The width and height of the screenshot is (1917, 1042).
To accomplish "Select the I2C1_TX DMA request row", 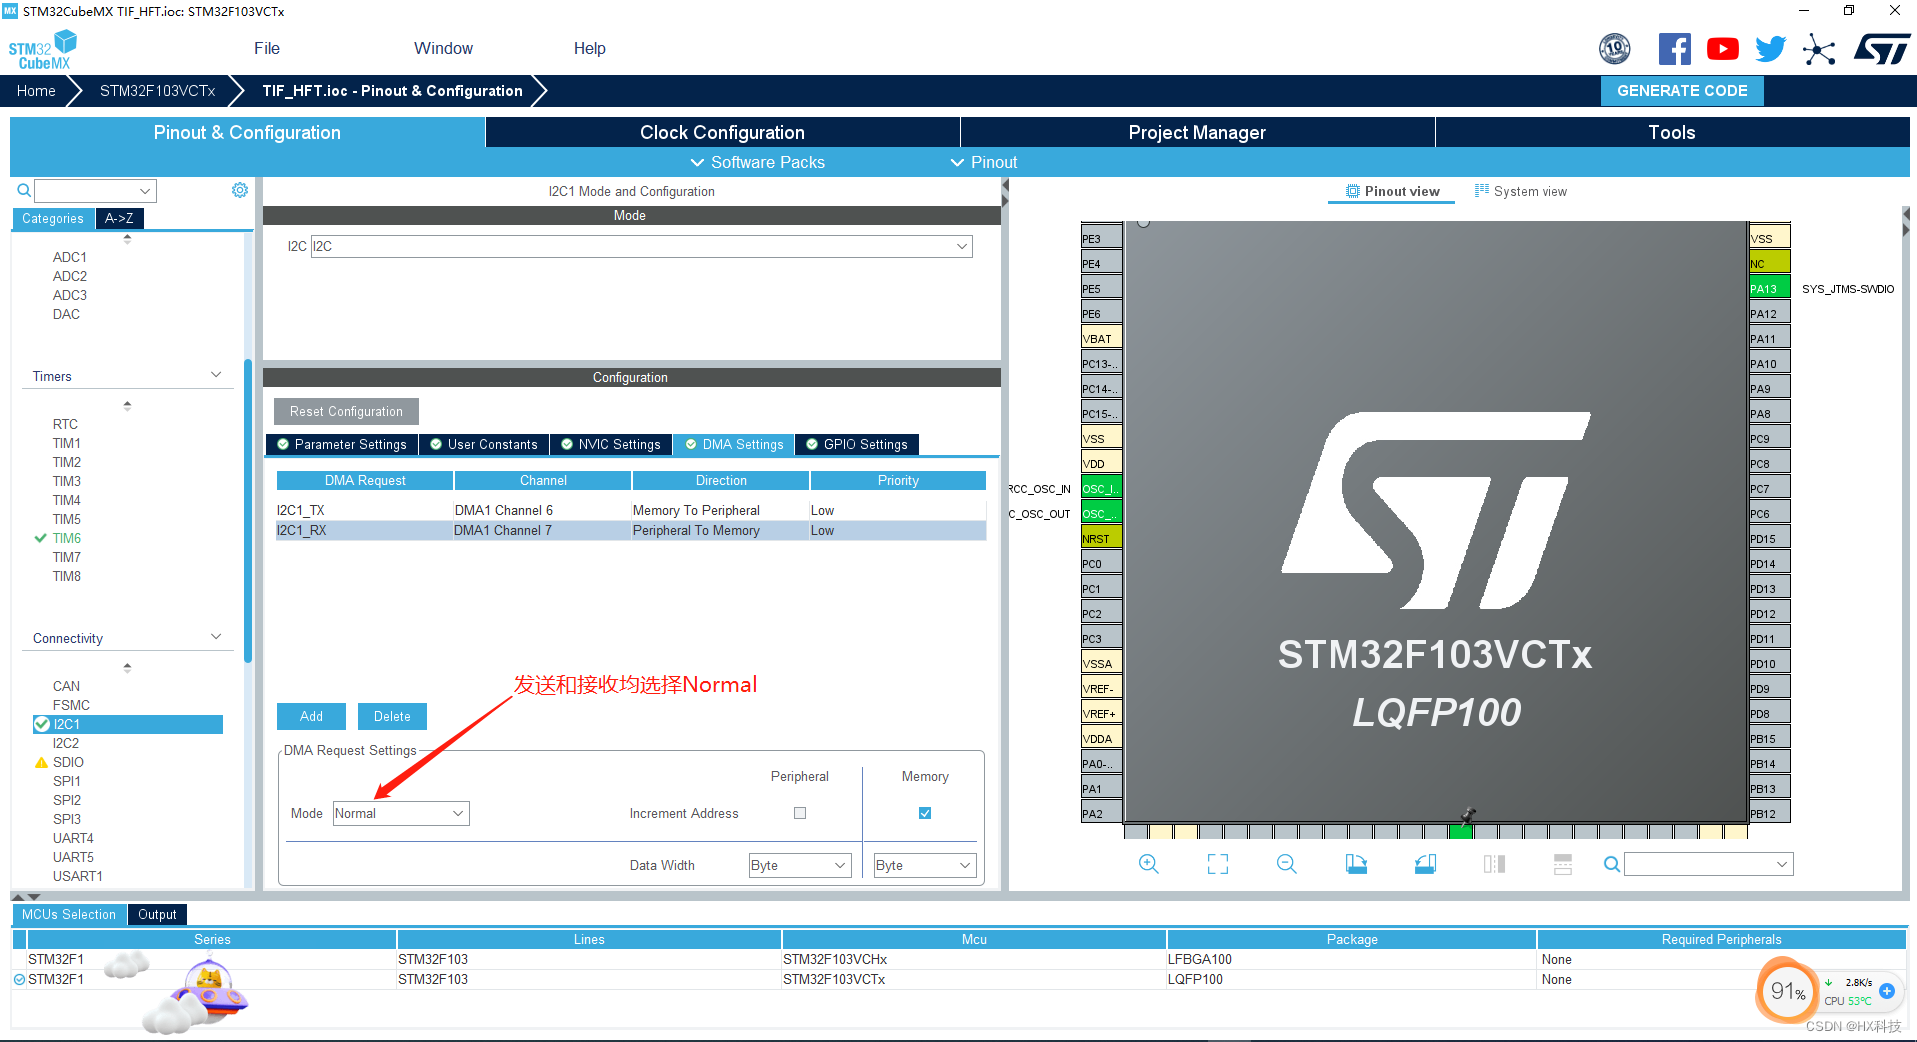I will (631, 510).
